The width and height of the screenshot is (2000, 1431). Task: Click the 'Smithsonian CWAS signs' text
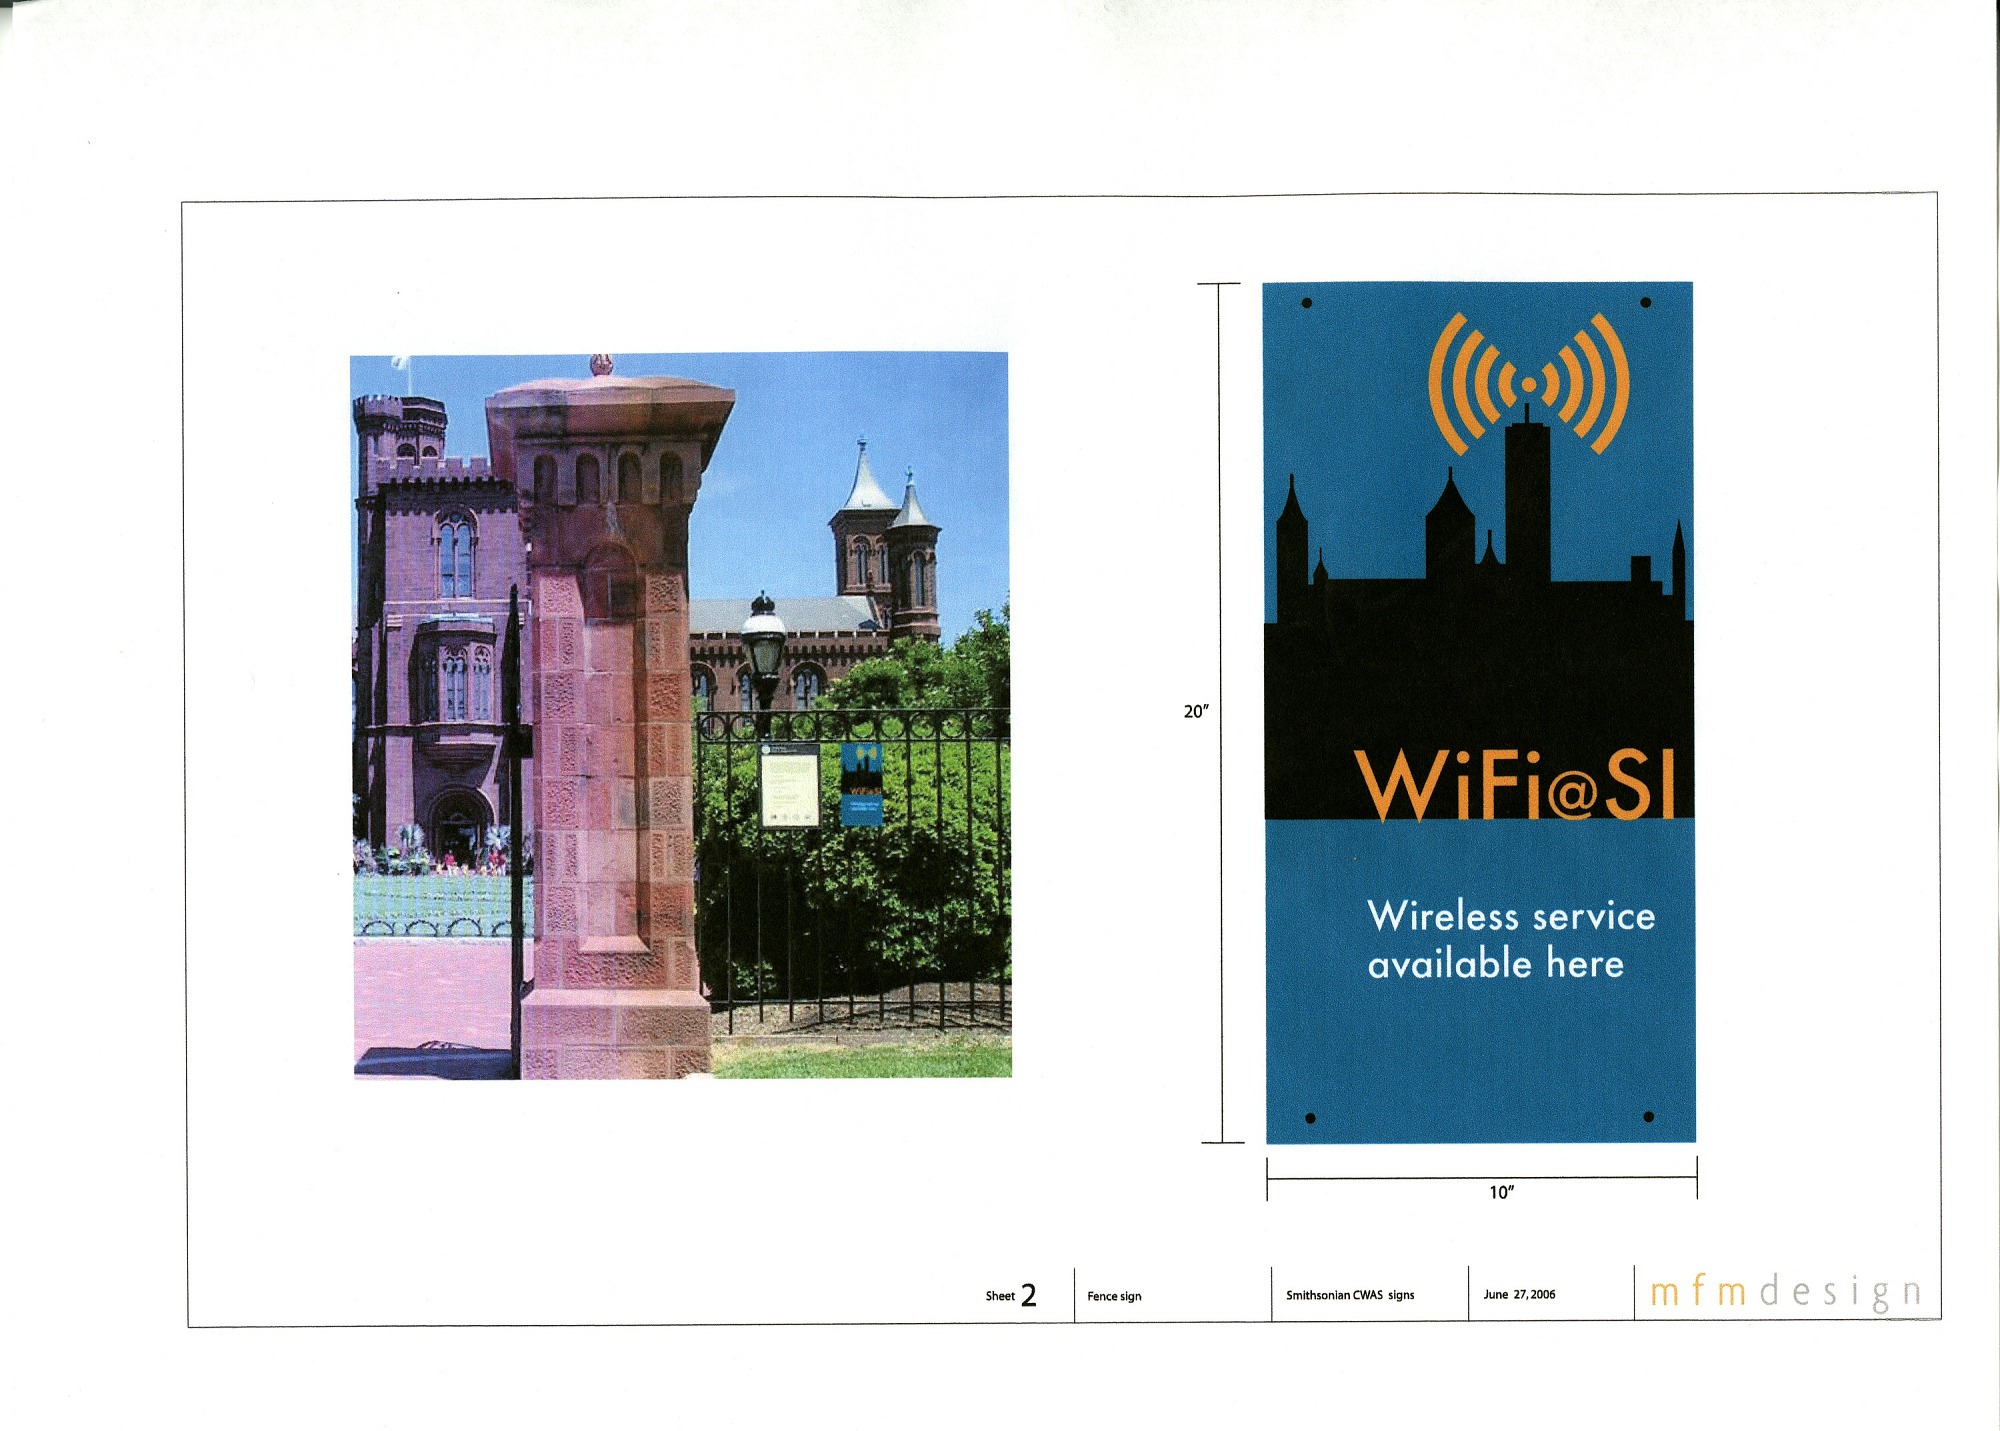pyautogui.click(x=1350, y=1295)
